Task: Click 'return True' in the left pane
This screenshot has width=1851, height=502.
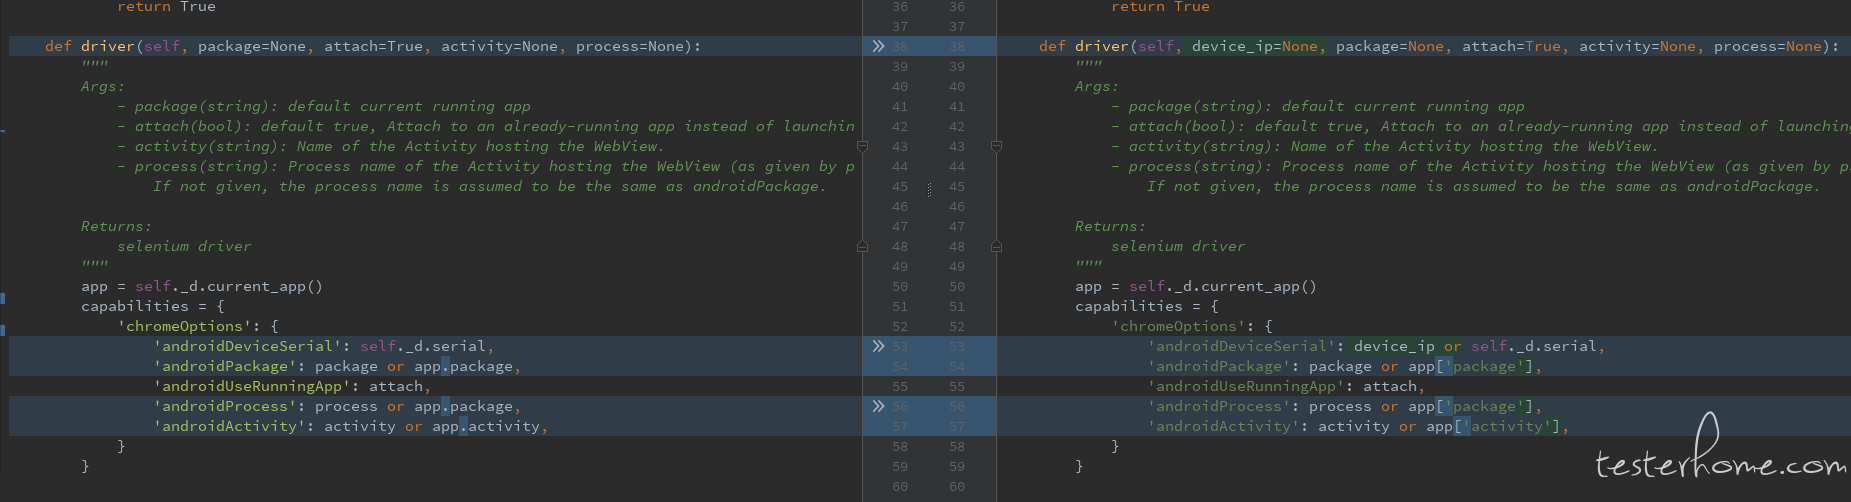Action: pyautogui.click(x=166, y=7)
